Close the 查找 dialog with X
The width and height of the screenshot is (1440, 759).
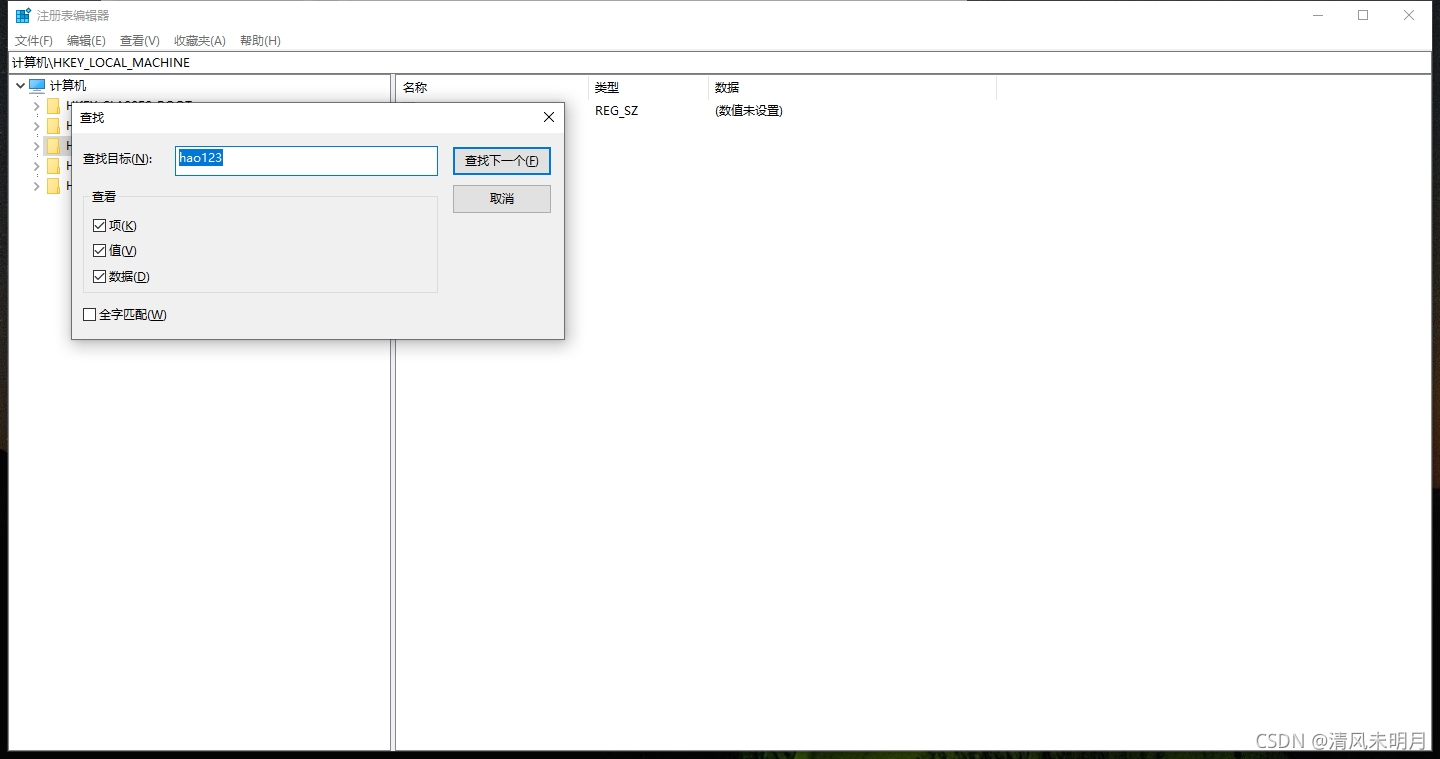pyautogui.click(x=548, y=118)
